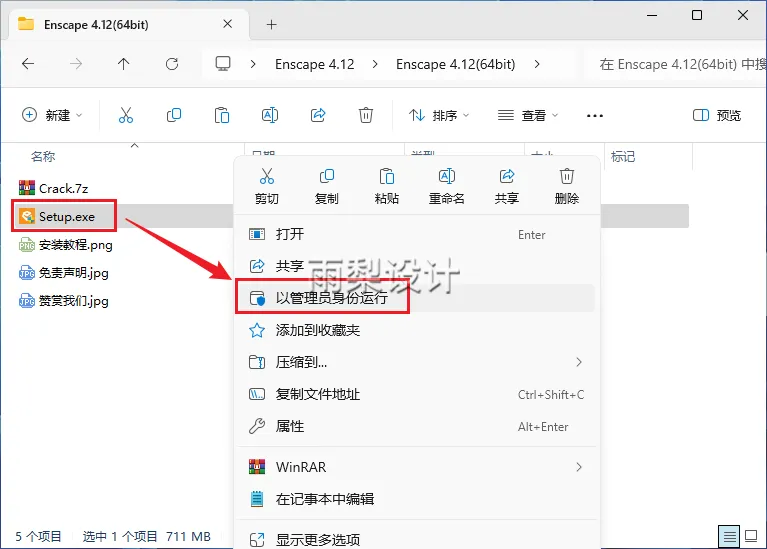Select the Crack.7z file
Viewport: 767px width, 549px height.
tap(53, 188)
